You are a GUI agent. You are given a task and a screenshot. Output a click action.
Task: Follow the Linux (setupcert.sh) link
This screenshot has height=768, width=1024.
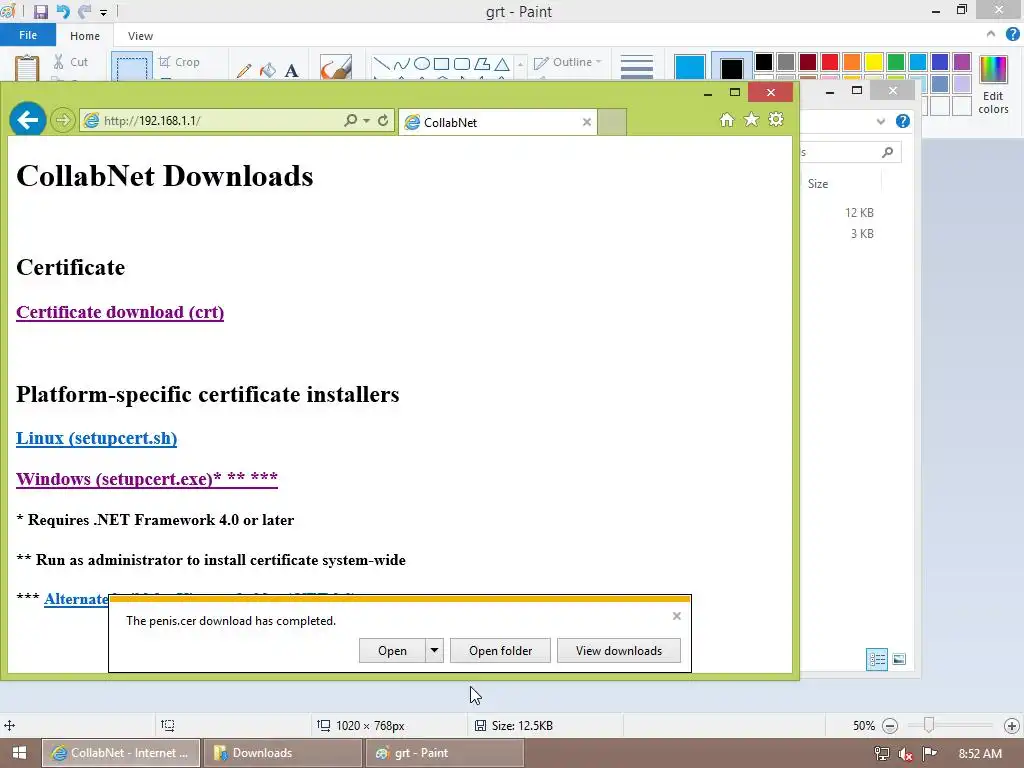tap(97, 438)
